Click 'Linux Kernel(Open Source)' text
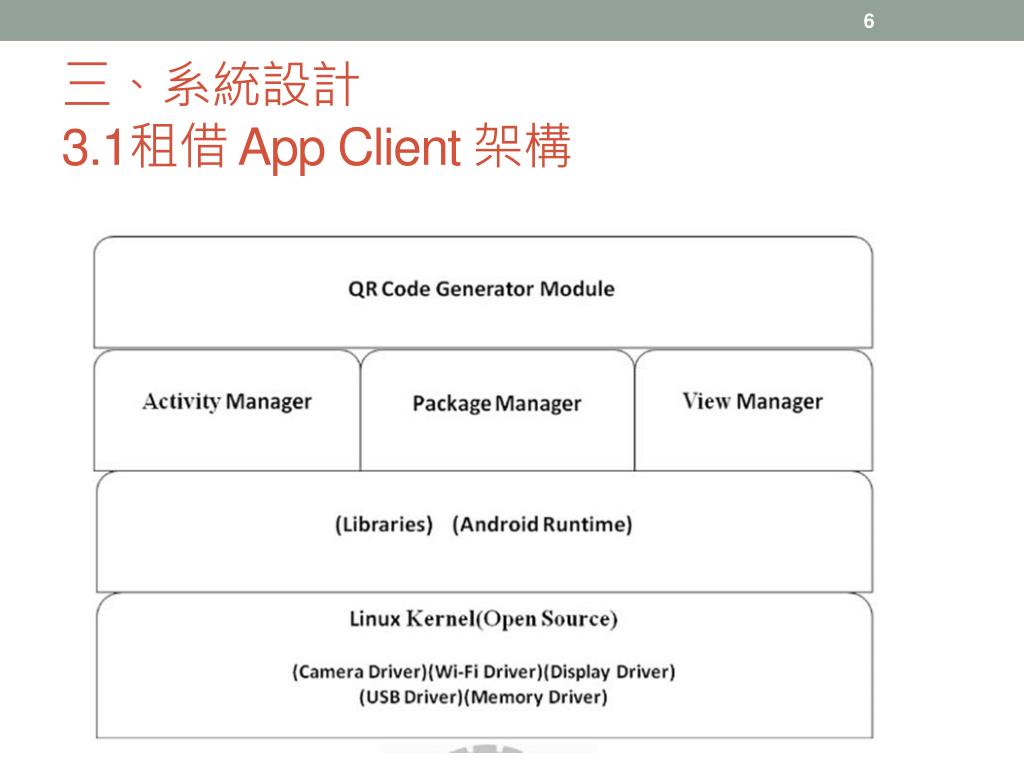This screenshot has width=1024, height=768. point(483,618)
